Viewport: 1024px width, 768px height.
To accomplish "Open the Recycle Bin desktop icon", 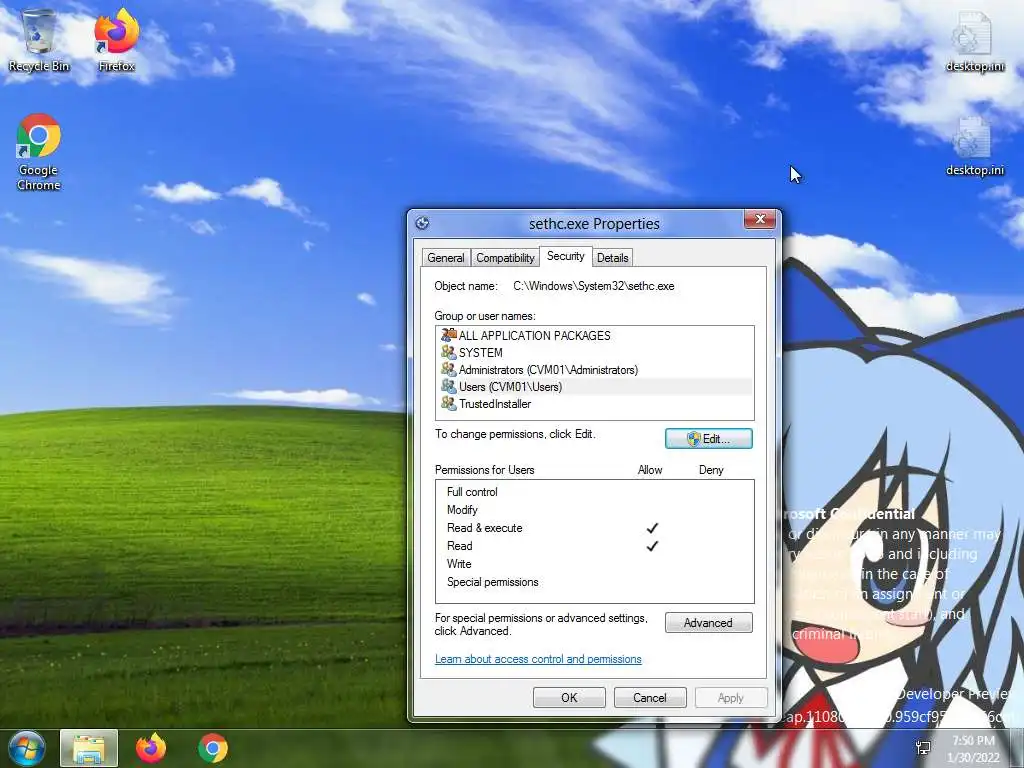I will point(39,41).
